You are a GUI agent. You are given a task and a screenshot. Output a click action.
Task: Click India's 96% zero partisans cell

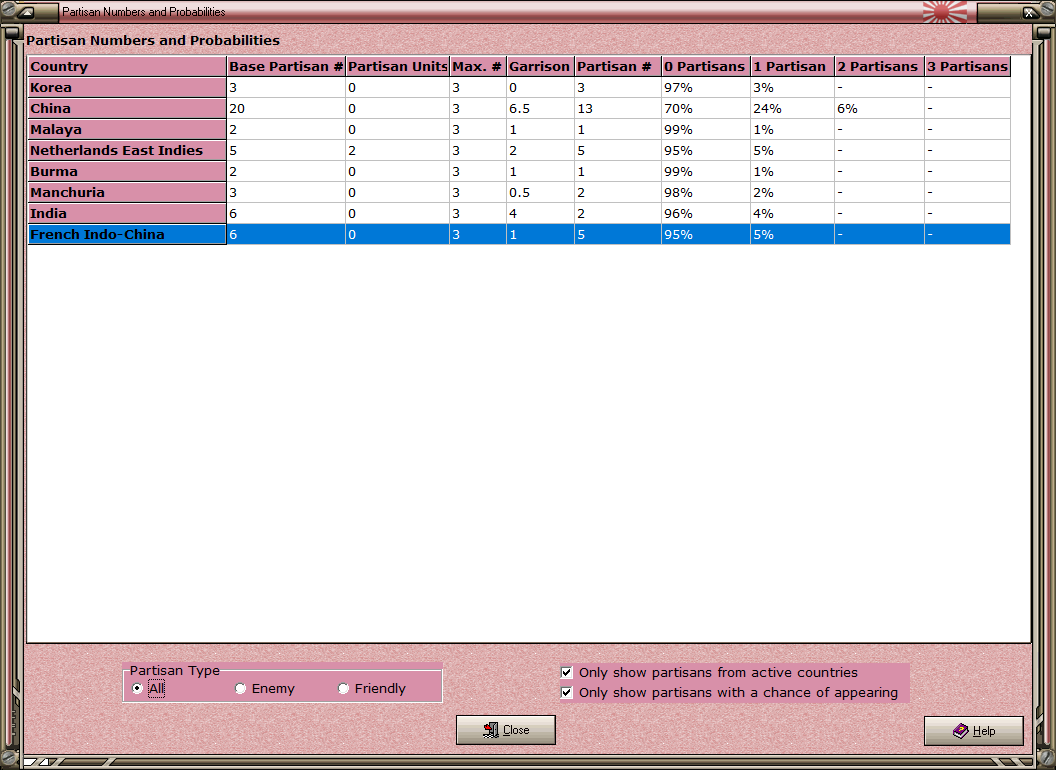tap(706, 213)
